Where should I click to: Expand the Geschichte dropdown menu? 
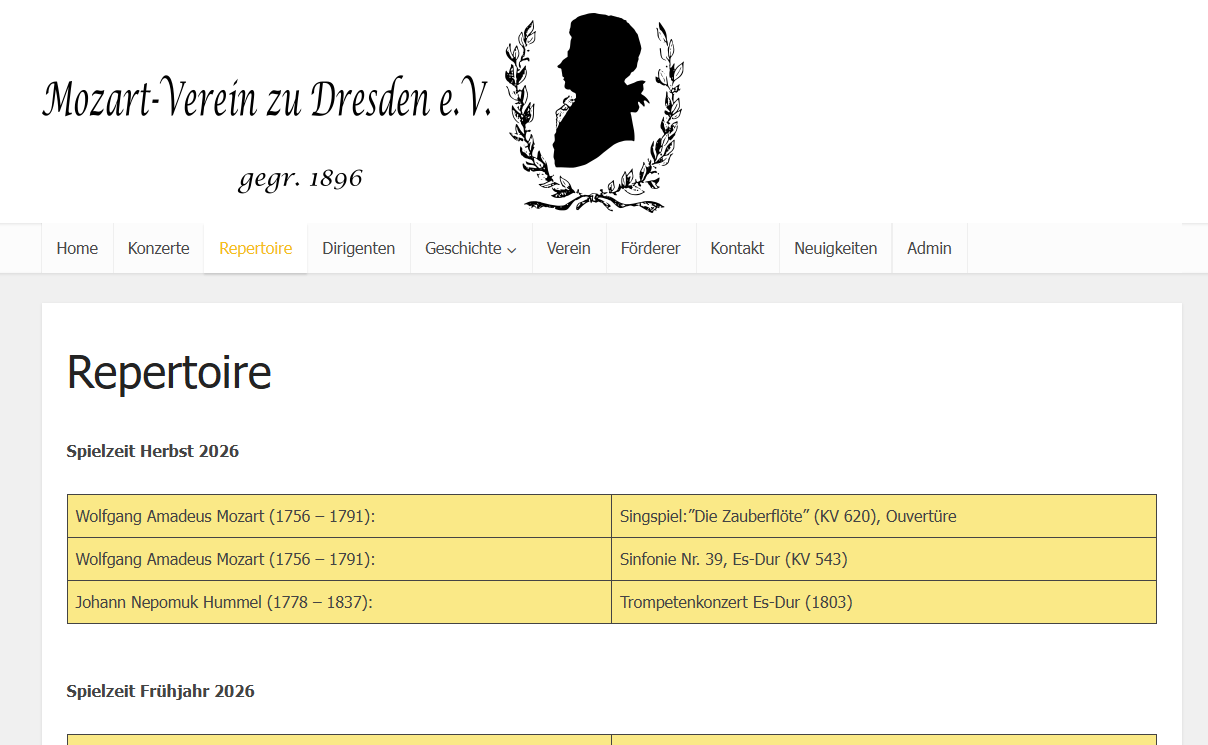click(471, 248)
